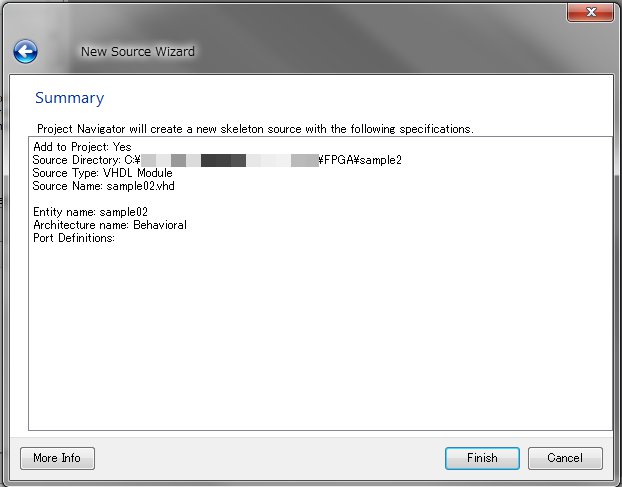Click the blue back arrow icon
Screen dimensions: 622x487
pyautogui.click(x=26, y=51)
